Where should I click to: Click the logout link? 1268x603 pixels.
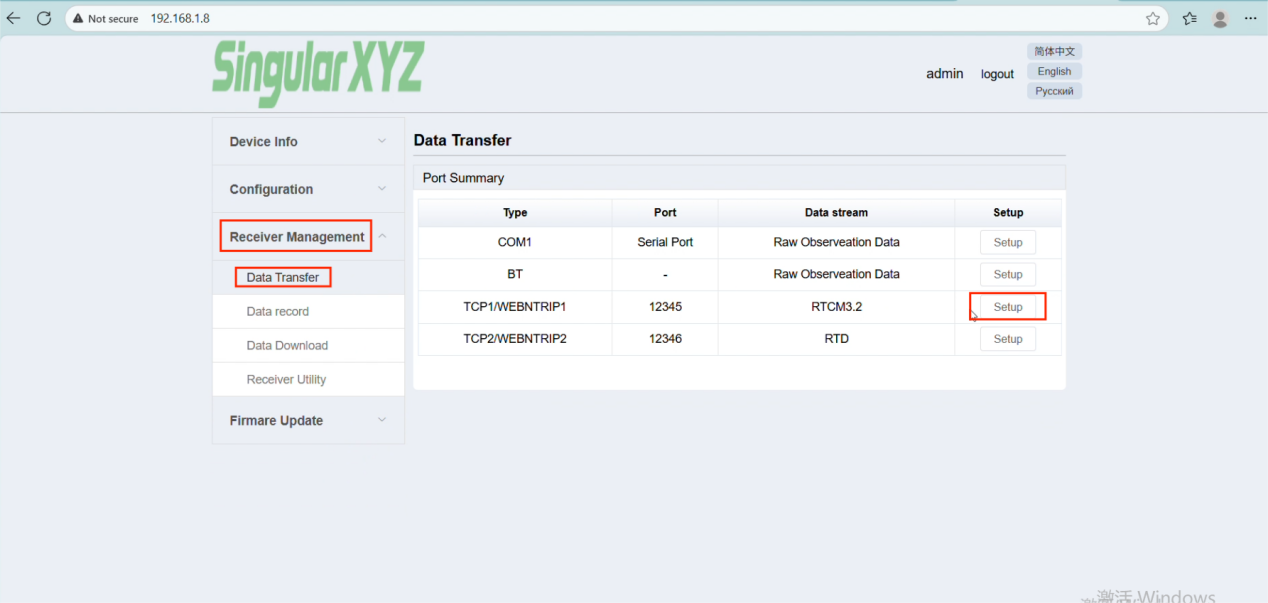pos(997,74)
